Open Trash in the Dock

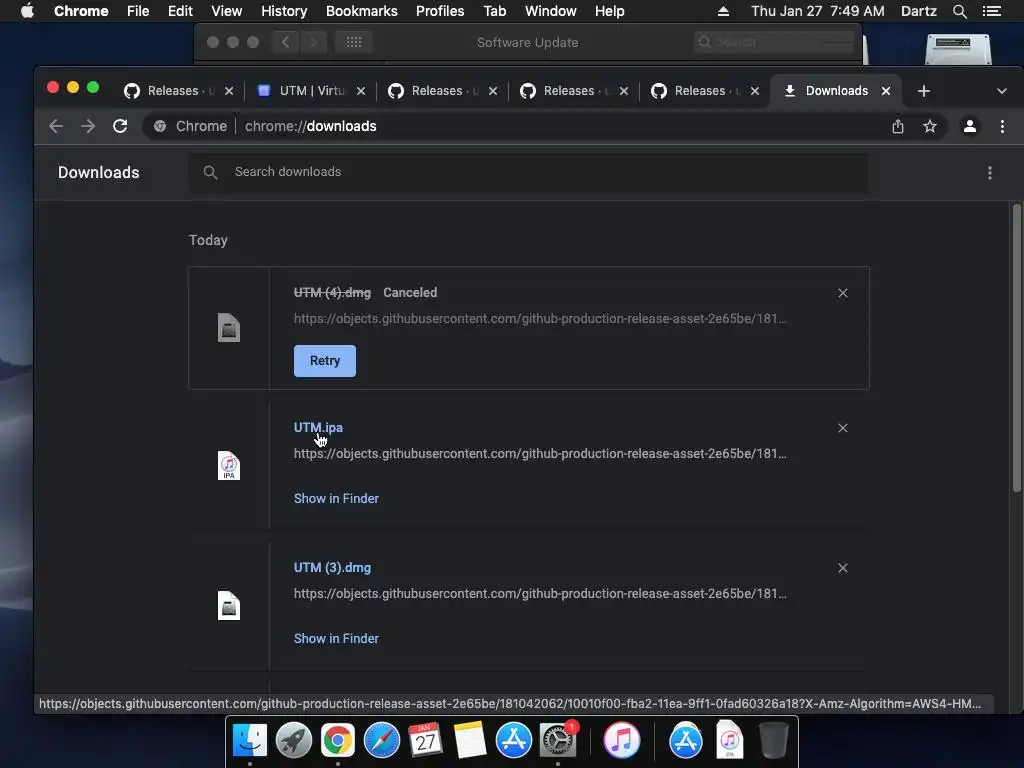click(775, 740)
